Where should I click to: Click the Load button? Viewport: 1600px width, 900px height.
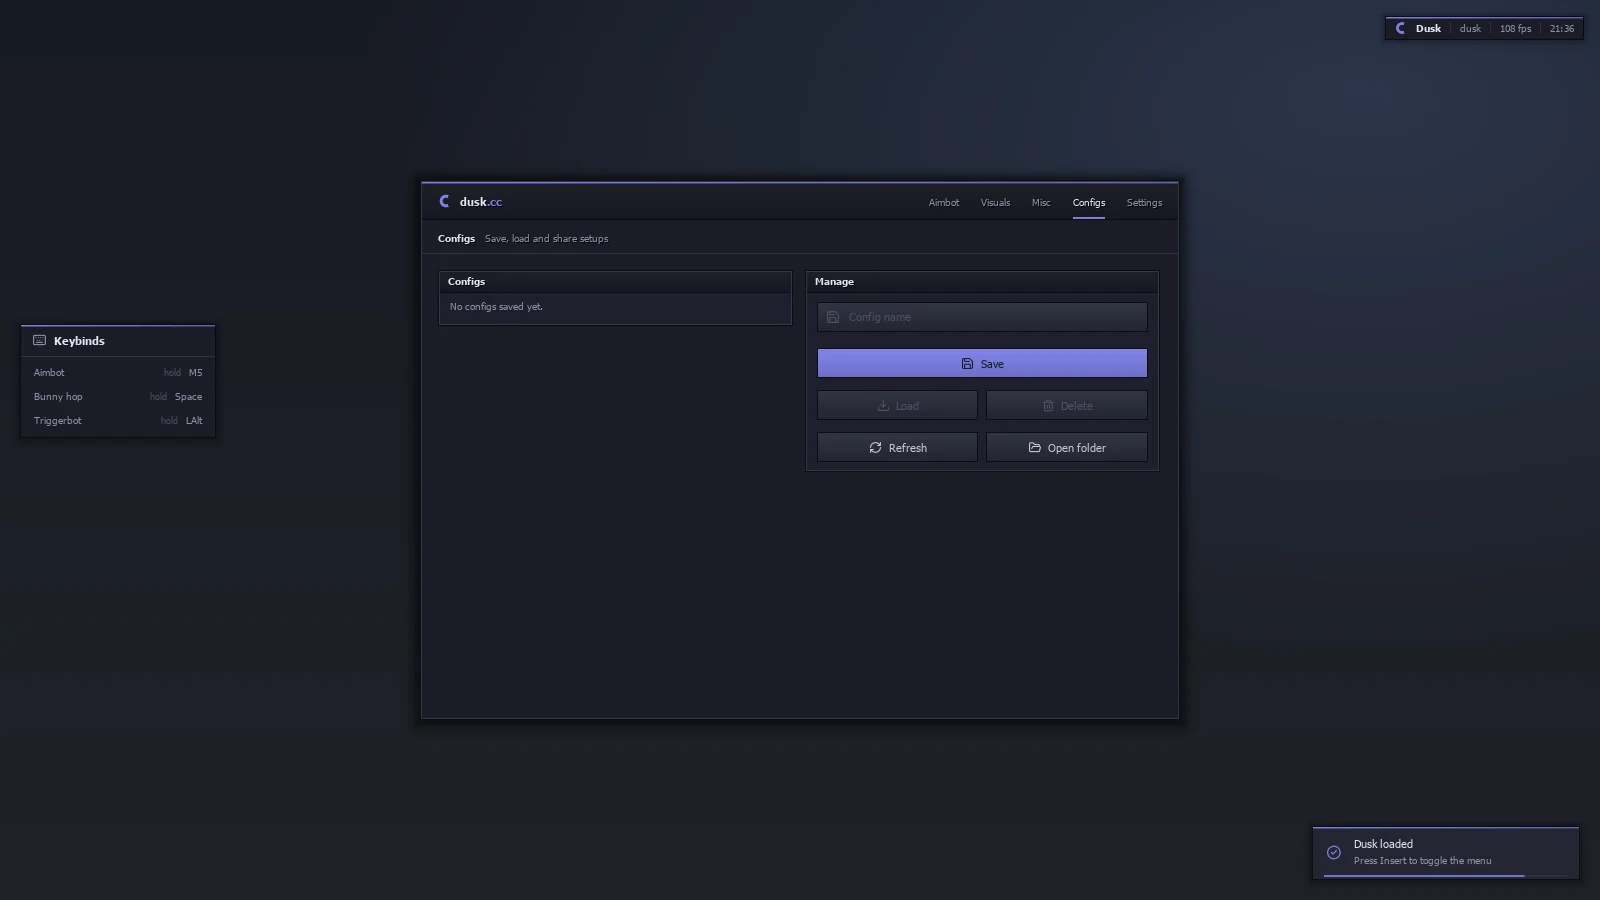(897, 405)
